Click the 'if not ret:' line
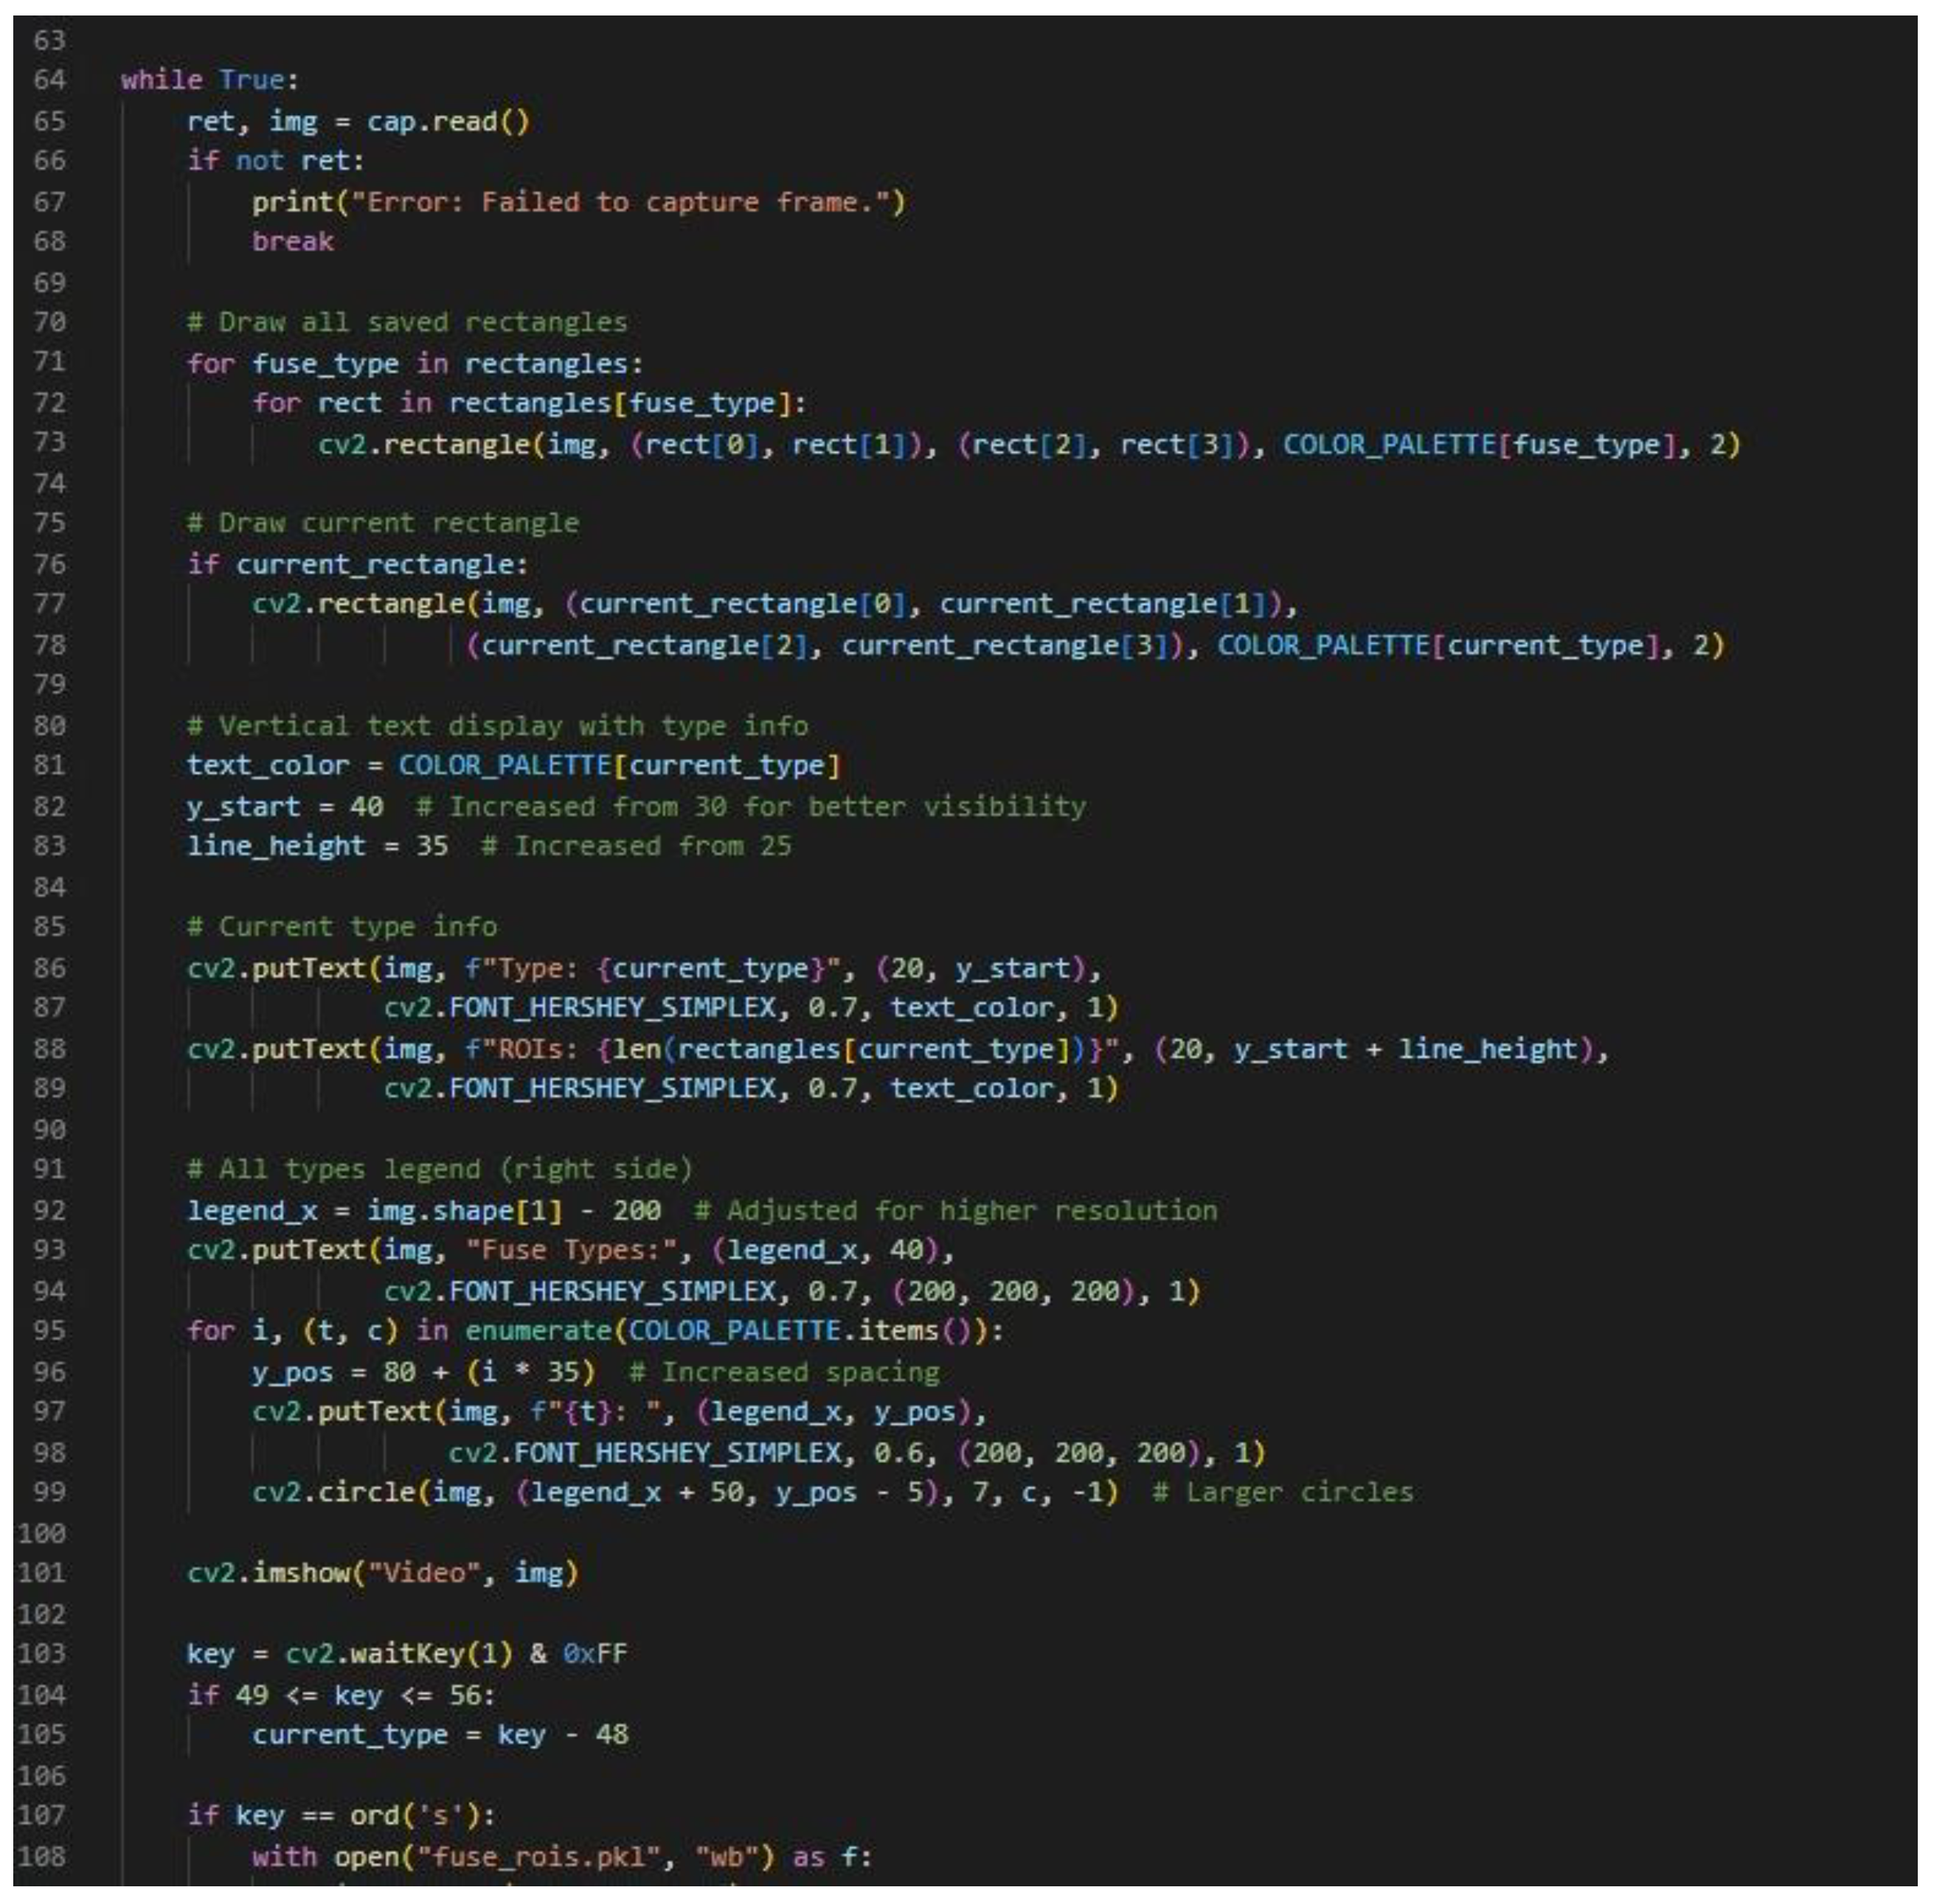 (276, 161)
